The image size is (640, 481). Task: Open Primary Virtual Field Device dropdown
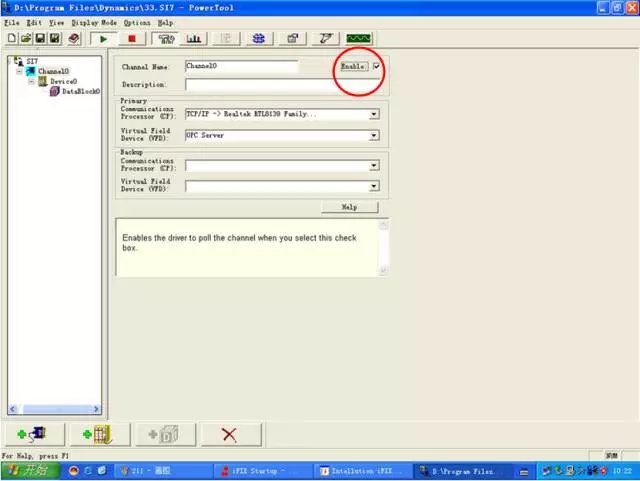pyautogui.click(x=374, y=135)
